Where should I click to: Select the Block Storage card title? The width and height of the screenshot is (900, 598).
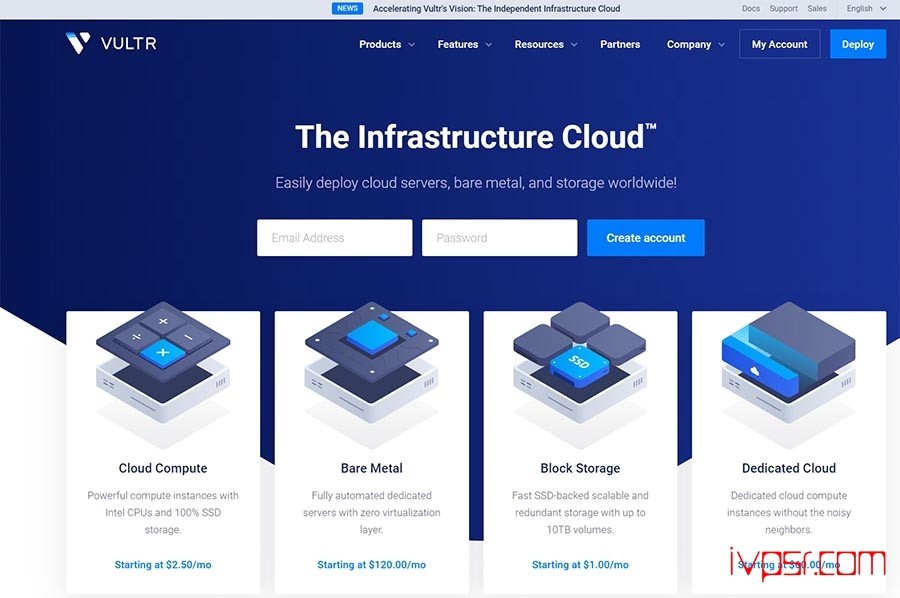point(580,468)
